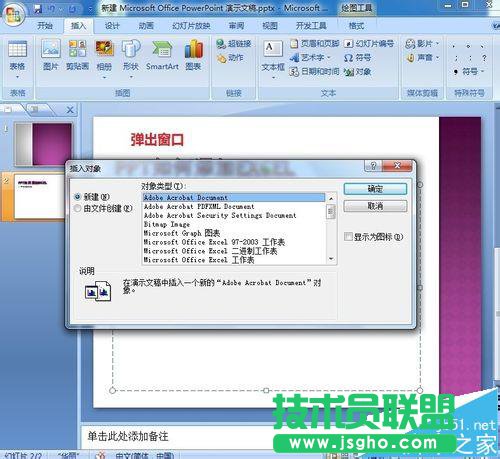
Task: Expand the 艺术字 WordArt dropdown
Action: (x=329, y=58)
